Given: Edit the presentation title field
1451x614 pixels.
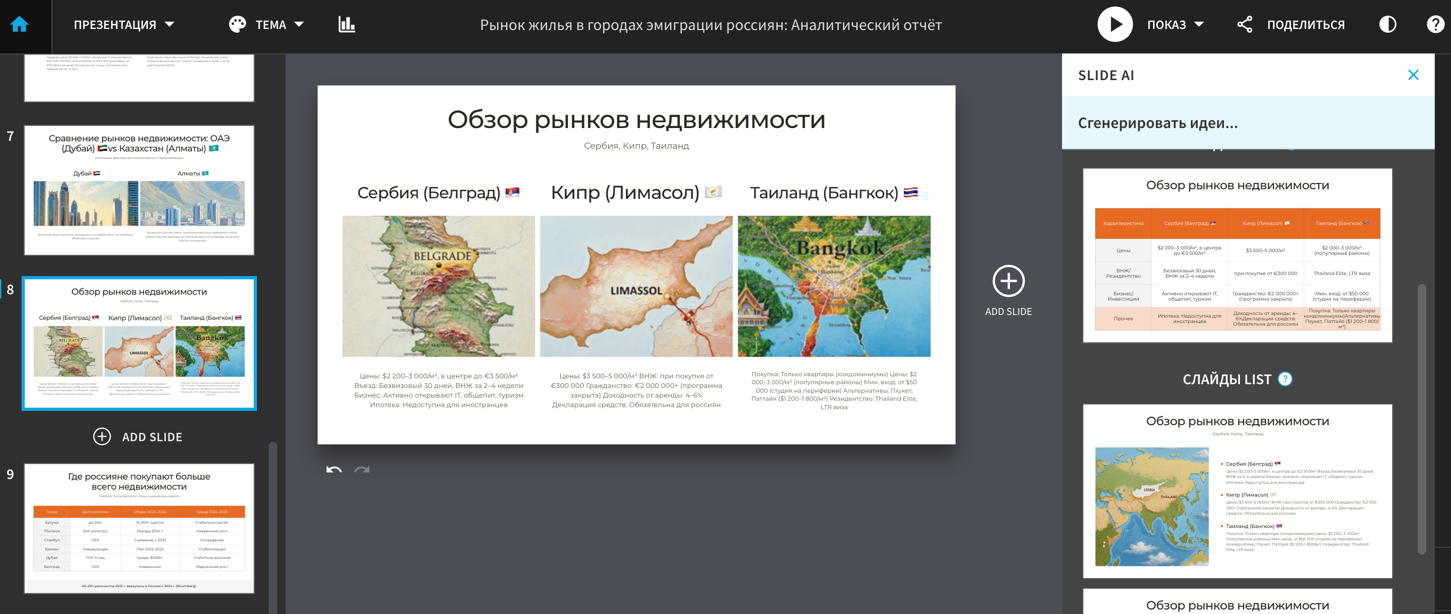Looking at the screenshot, I should click(711, 25).
